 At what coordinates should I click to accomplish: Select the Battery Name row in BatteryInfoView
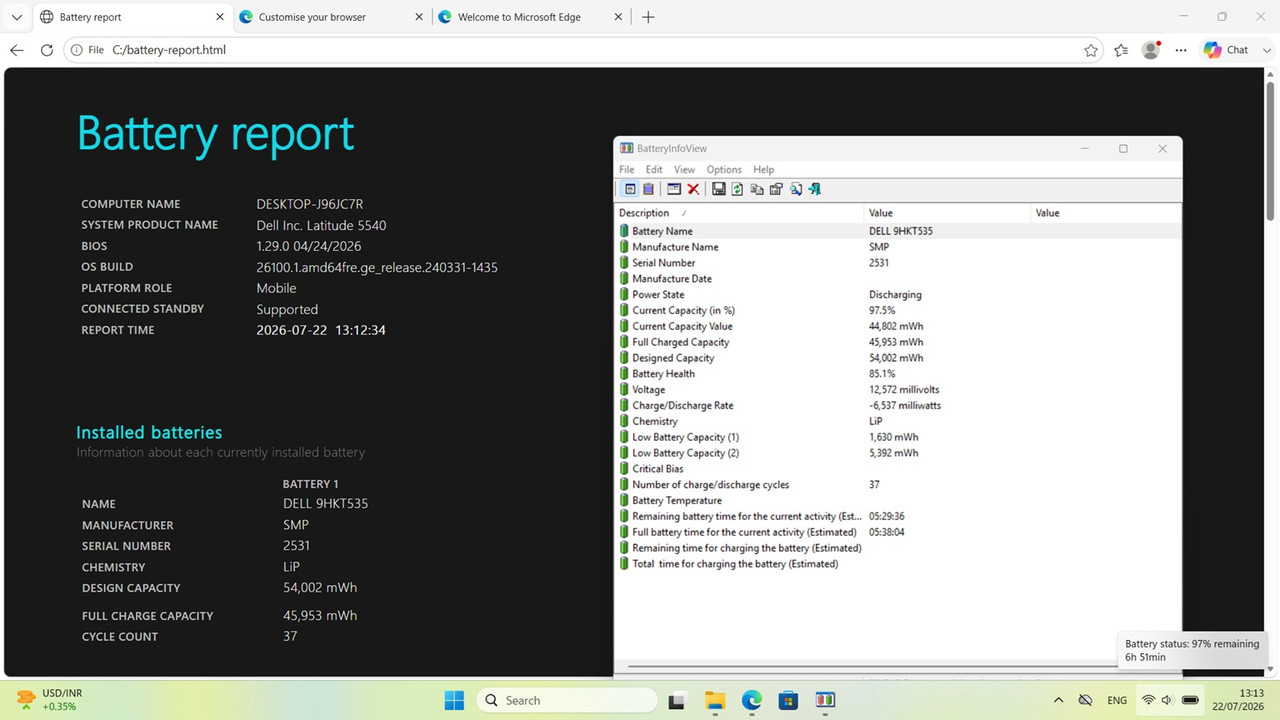(899, 231)
